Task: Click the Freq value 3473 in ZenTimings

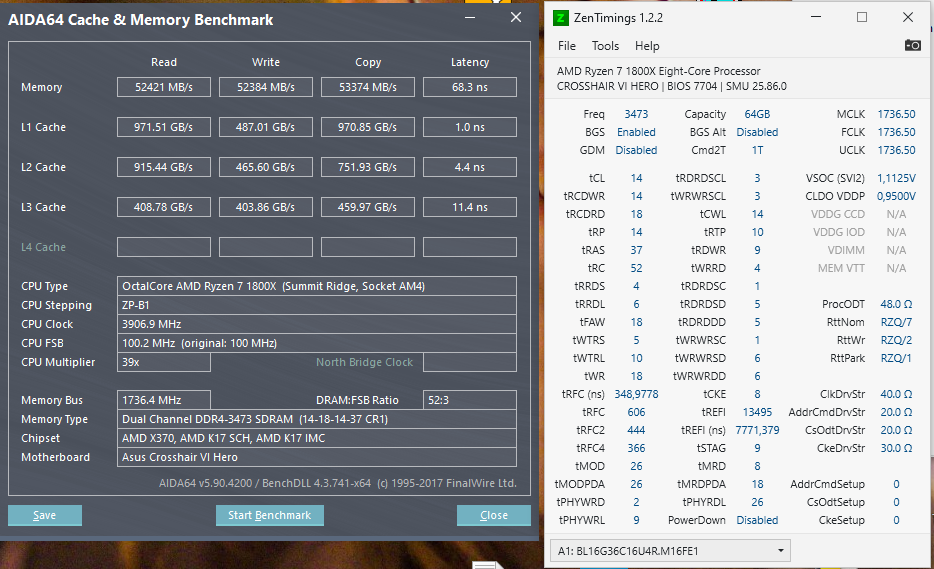Action: (636, 114)
